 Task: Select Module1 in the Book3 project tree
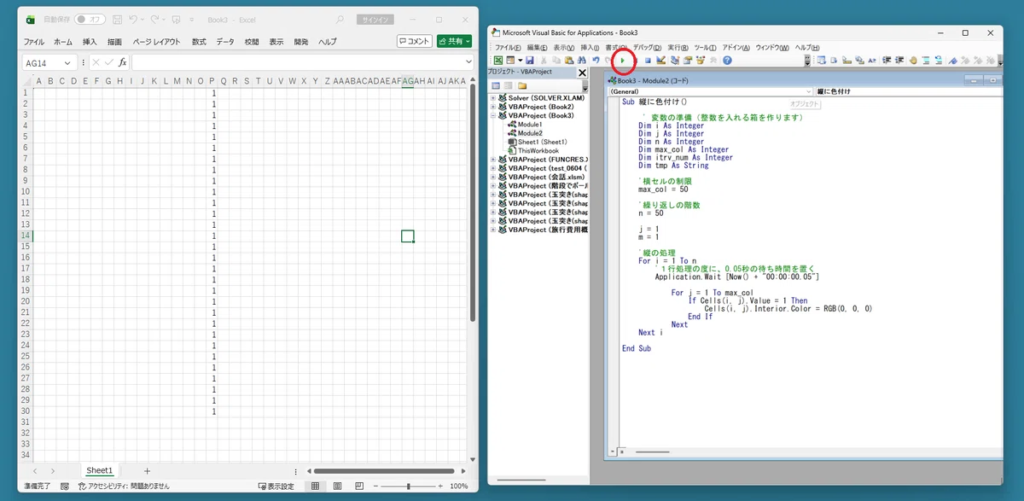pyautogui.click(x=529, y=124)
